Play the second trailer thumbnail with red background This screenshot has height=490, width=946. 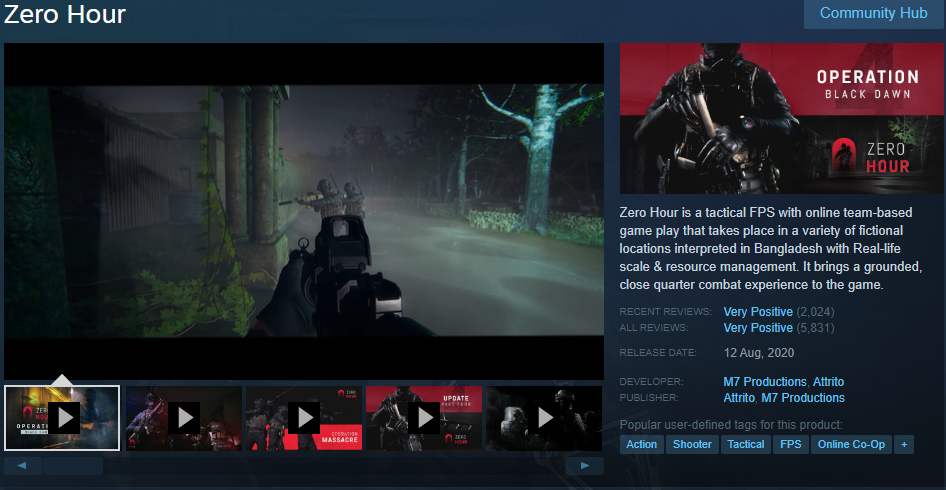[x=184, y=418]
